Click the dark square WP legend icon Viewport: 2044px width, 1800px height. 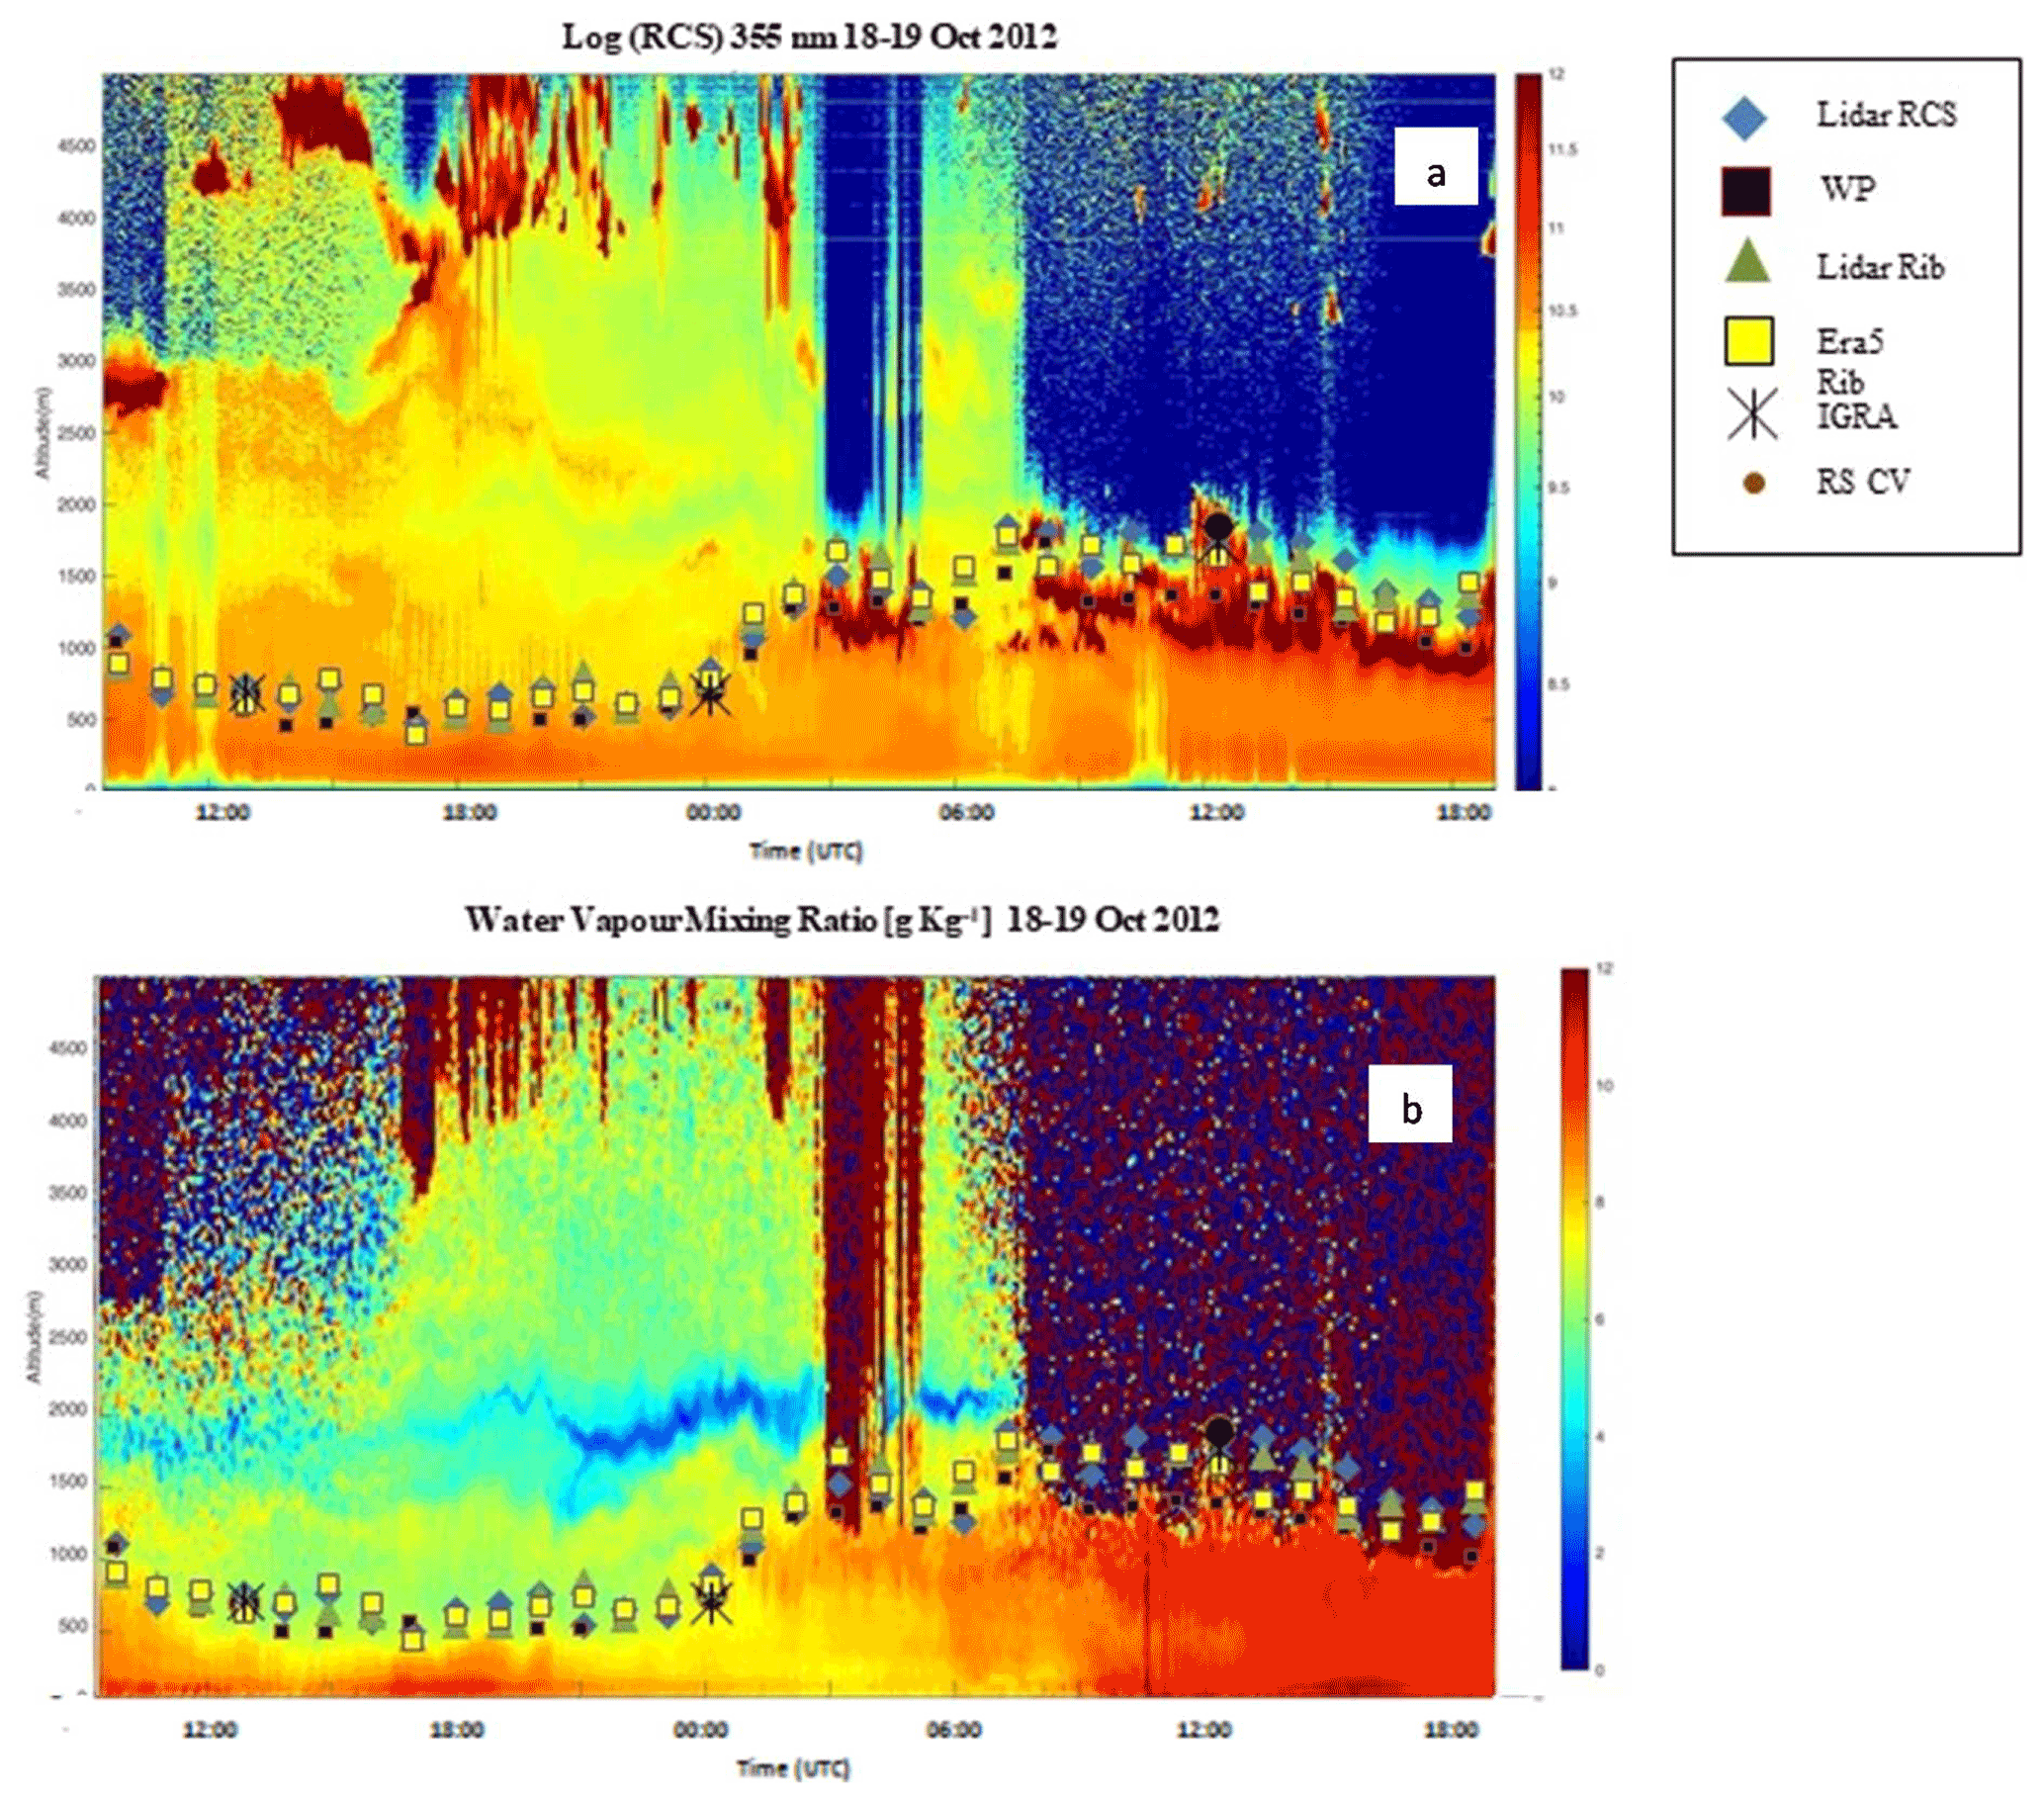[1746, 191]
